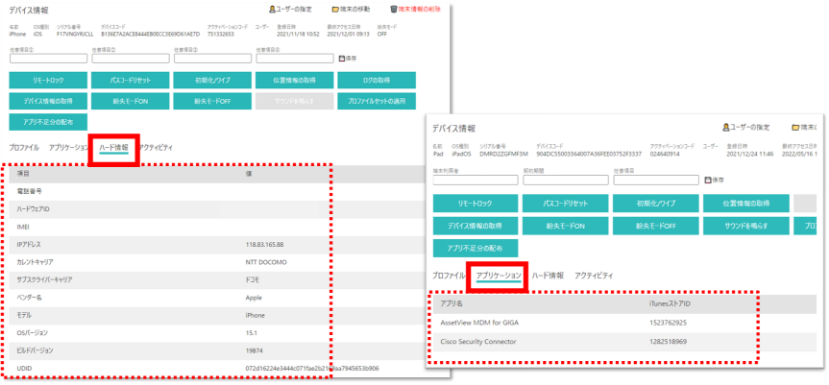The height and width of the screenshot is (385, 829).
Task: Click the サウンドを鳴らす button in right panel
Action: [x=746, y=226]
